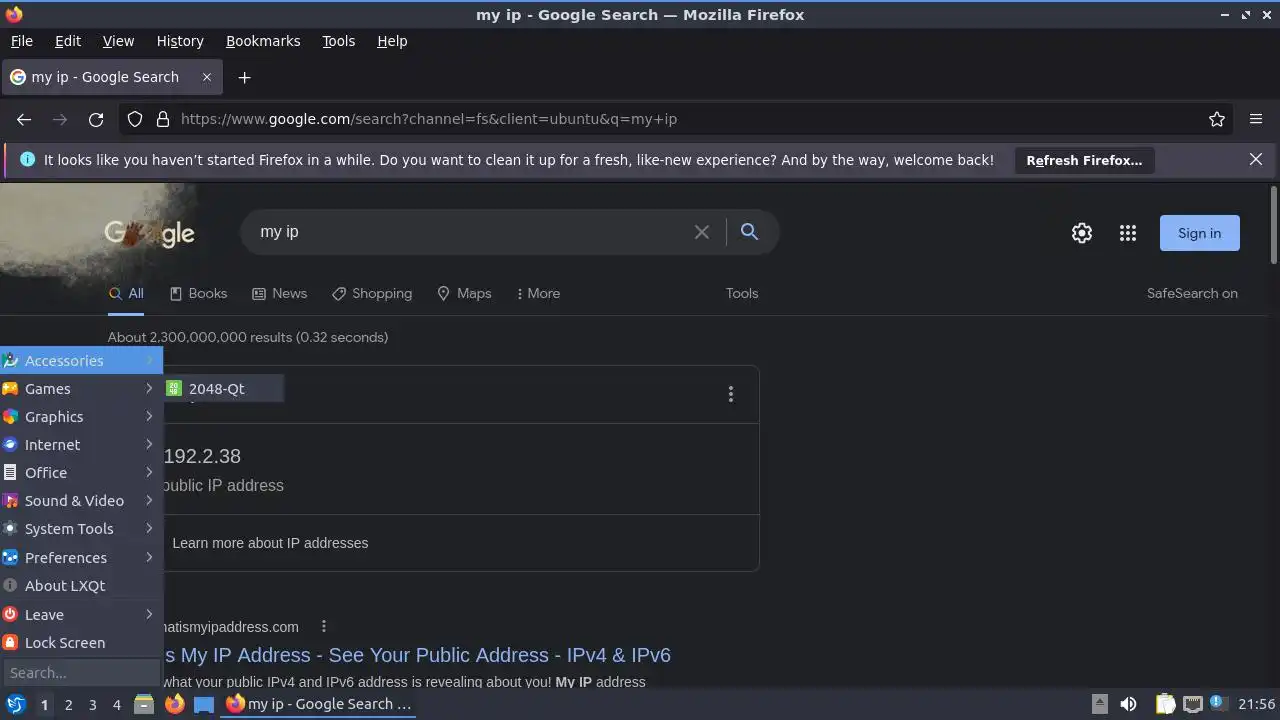Click the show desktop icon in taskbar
Screen dimensions: 1280x720
coord(204,704)
